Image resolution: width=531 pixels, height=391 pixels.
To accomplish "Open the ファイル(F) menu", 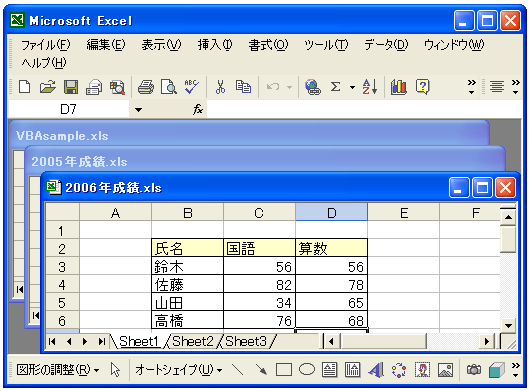I will 45,45.
